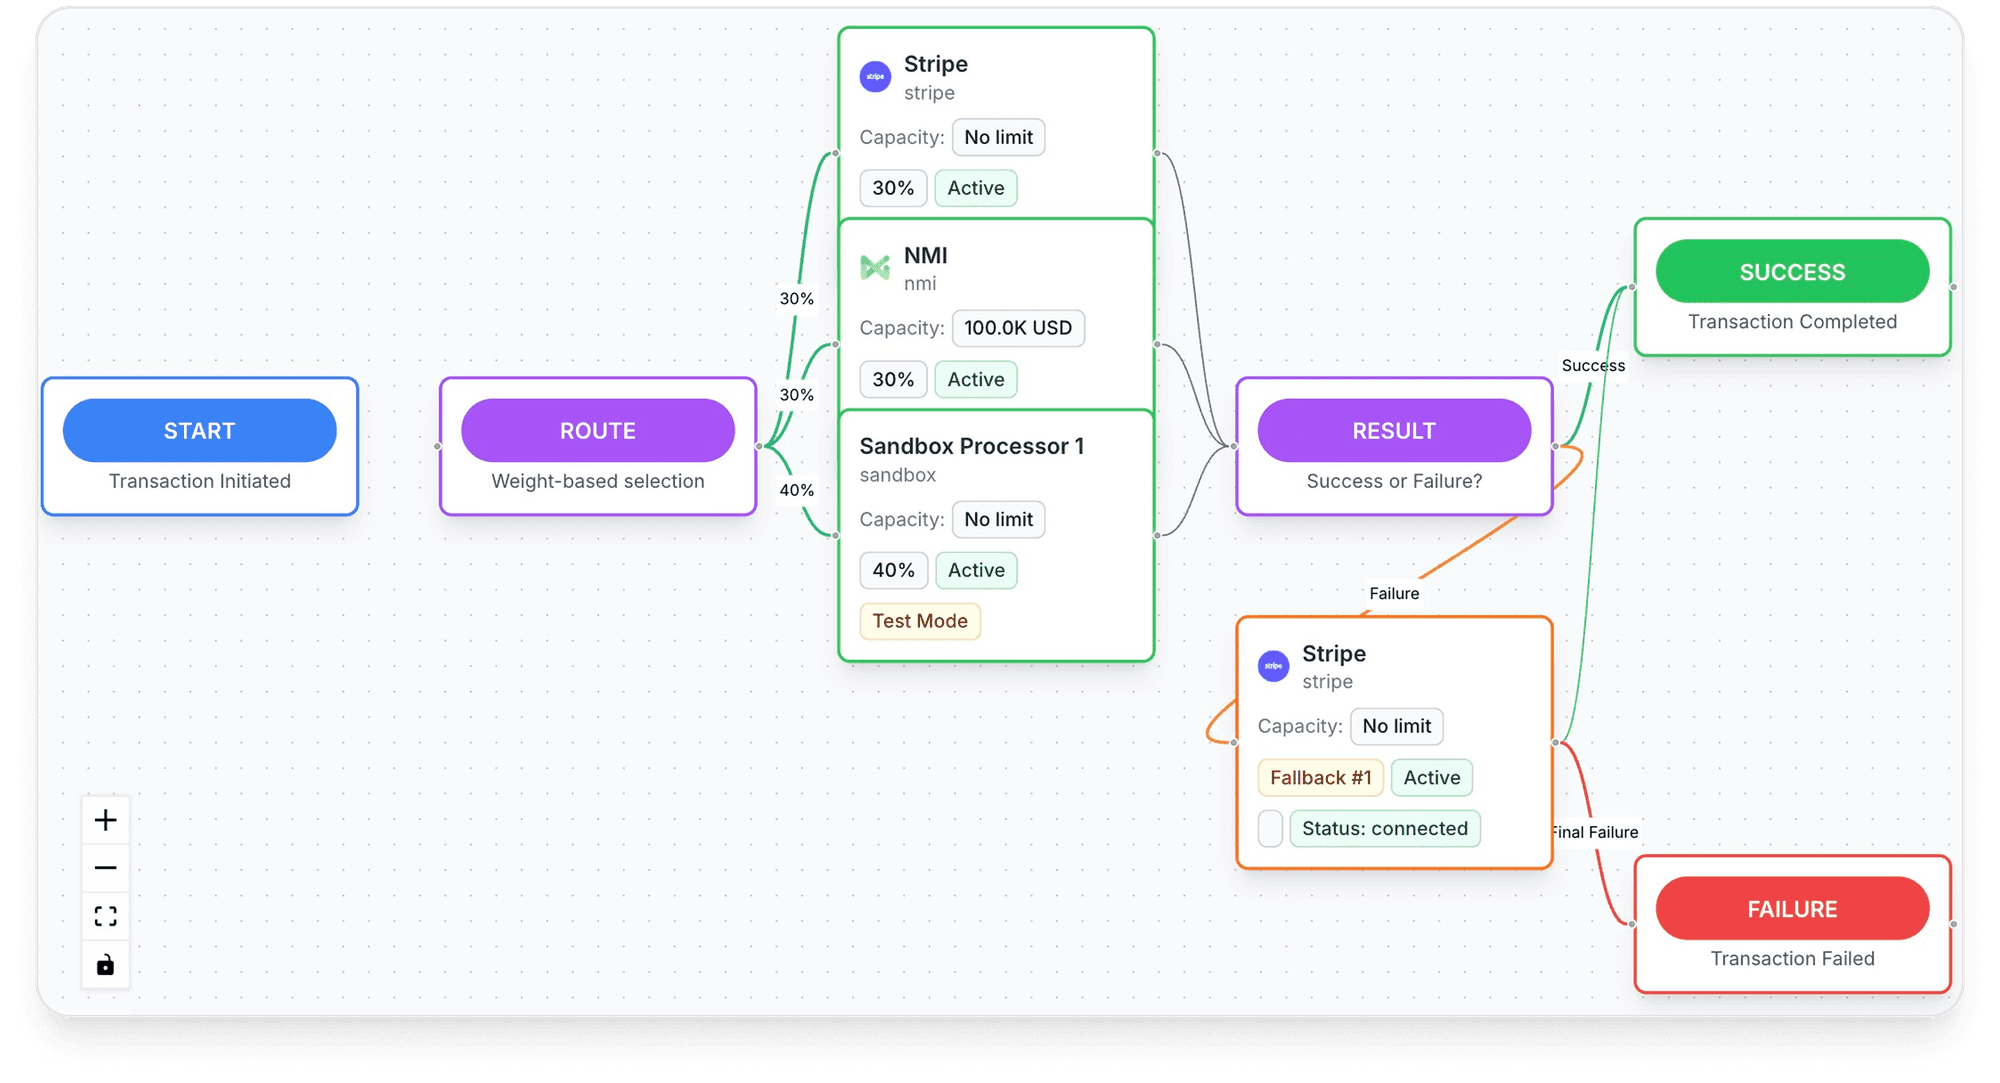Screen dimensions: 2000x1083
Task: Tick the checkbox beside Status: connected
Action: pyautogui.click(x=1270, y=829)
